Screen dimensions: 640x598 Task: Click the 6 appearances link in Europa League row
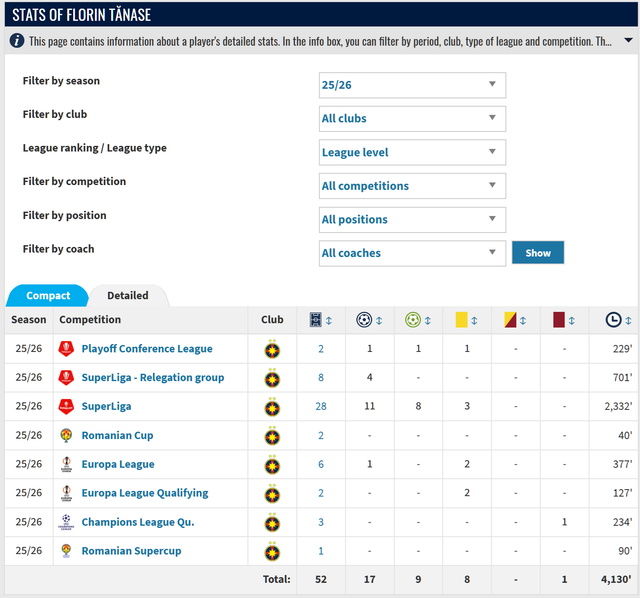[x=321, y=464]
